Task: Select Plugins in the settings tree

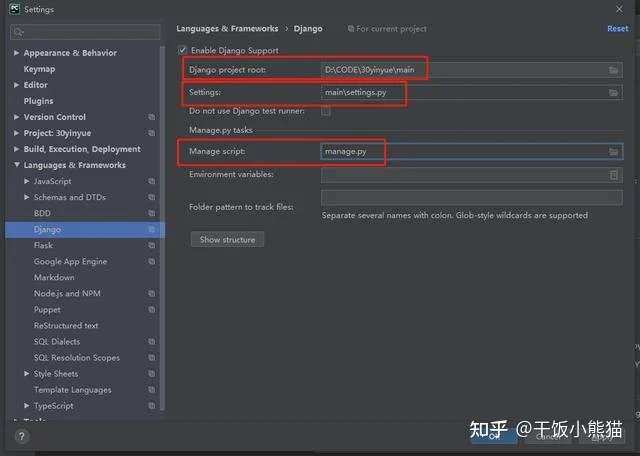Action: (x=38, y=101)
